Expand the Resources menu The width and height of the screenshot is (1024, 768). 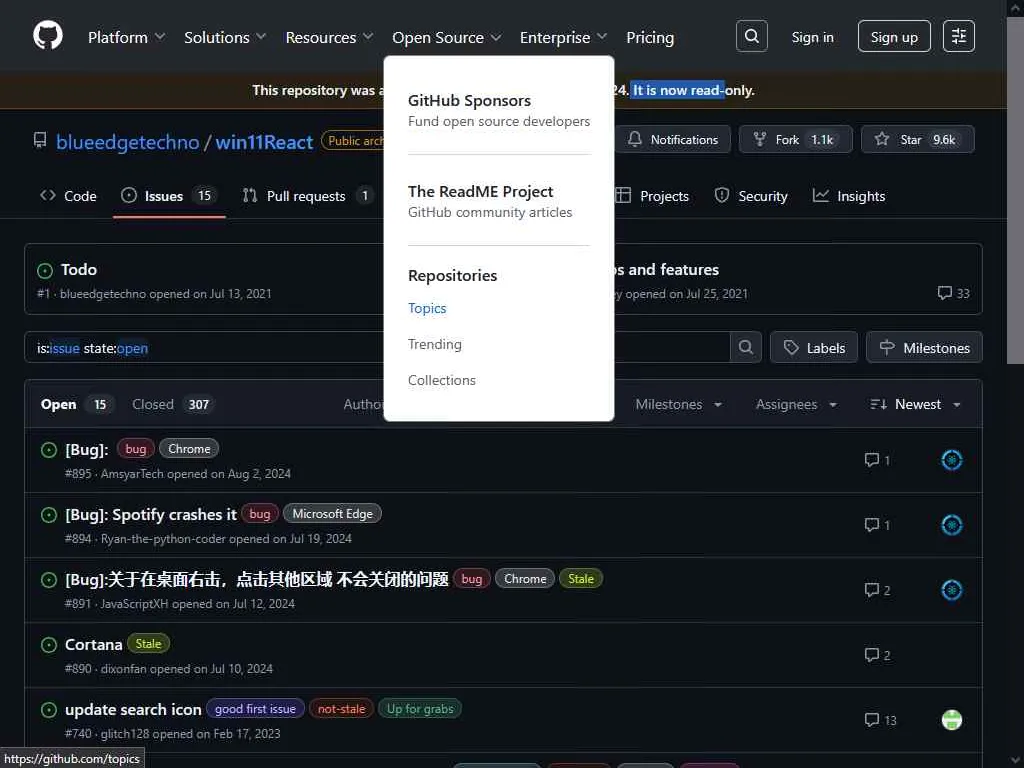click(x=329, y=37)
